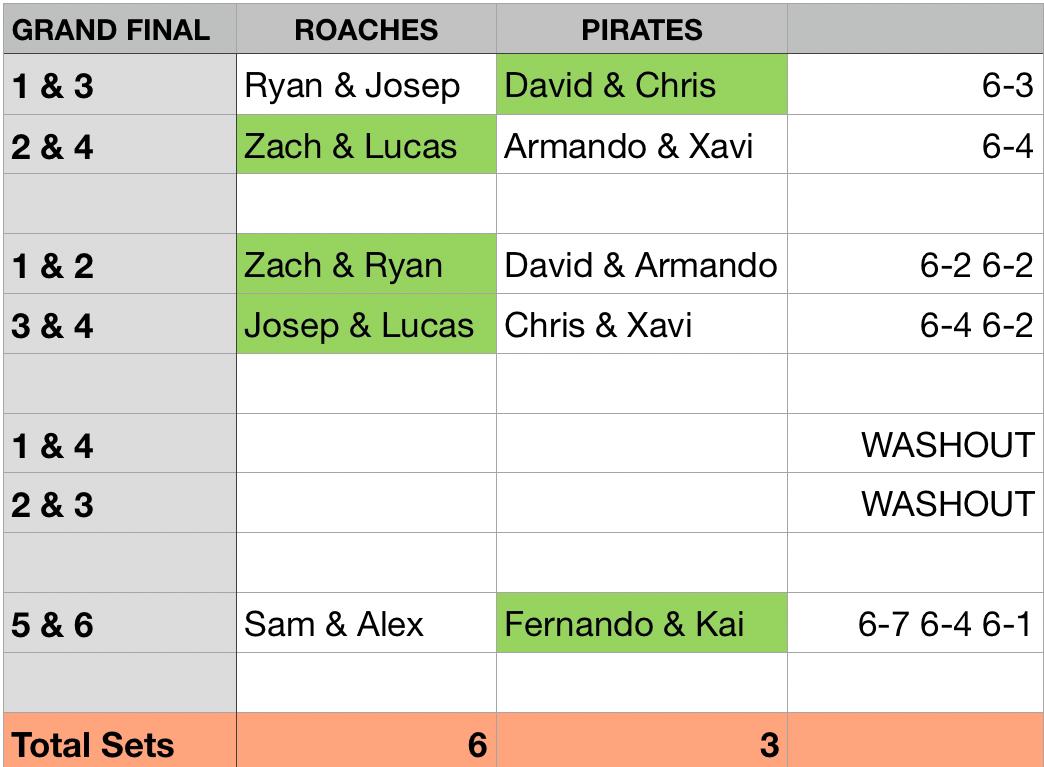Select the Chris & Xavi cell
1044x767 pixels.
pos(641,325)
